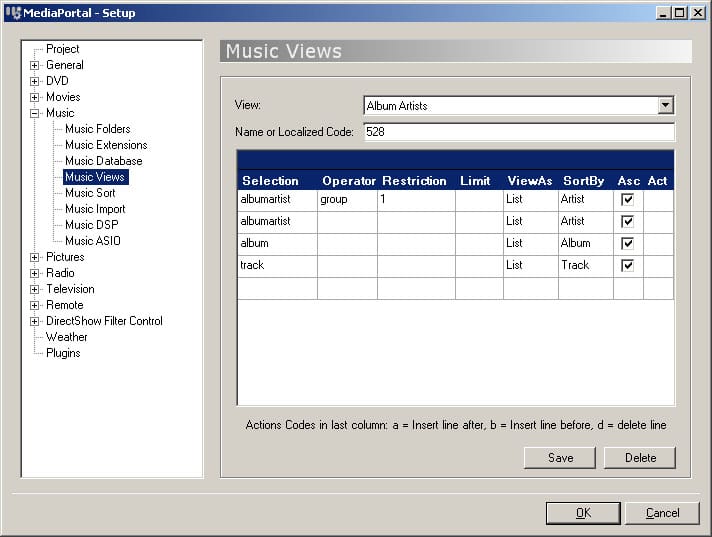The image size is (712, 537).
Task: Click the Cancel button
Action: click(x=663, y=513)
